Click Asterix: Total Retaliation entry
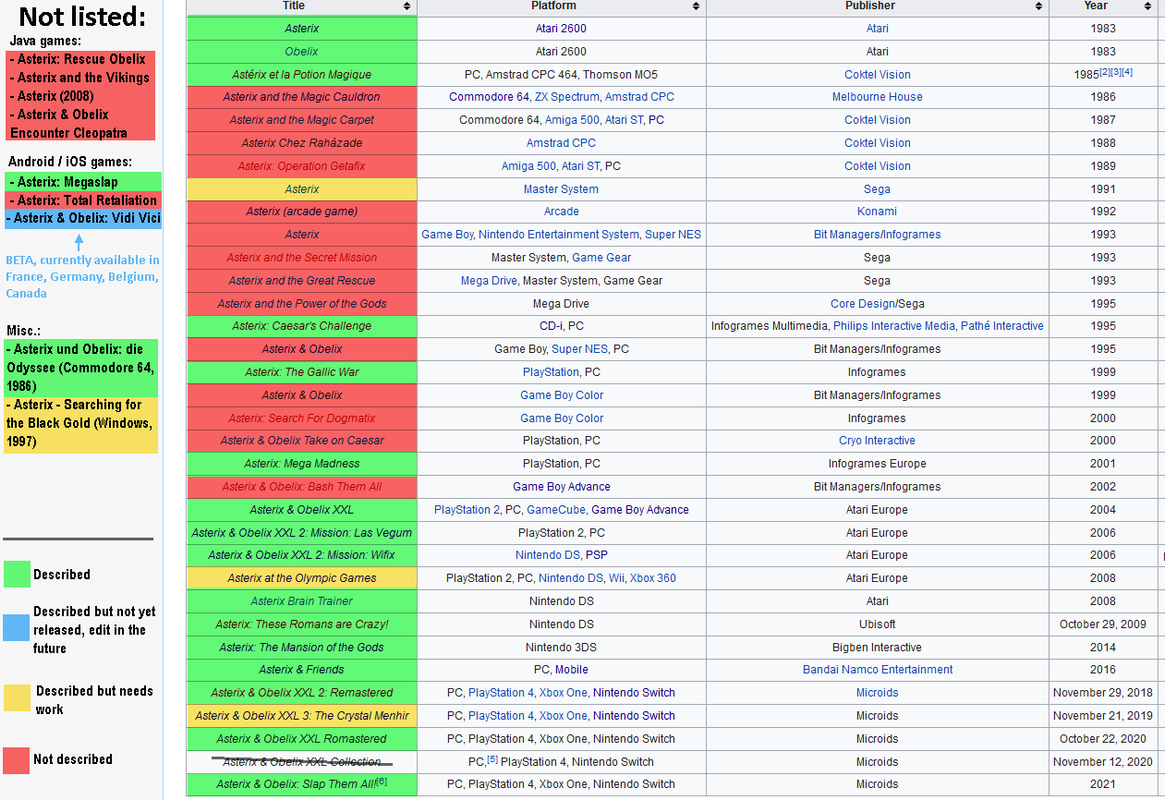Image resolution: width=1165 pixels, height=800 pixels. (83, 200)
